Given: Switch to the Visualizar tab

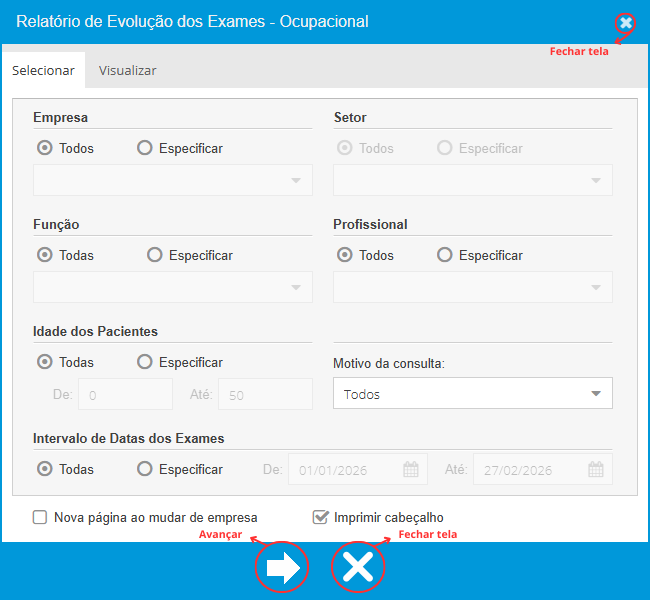Looking at the screenshot, I should click(x=128, y=70).
